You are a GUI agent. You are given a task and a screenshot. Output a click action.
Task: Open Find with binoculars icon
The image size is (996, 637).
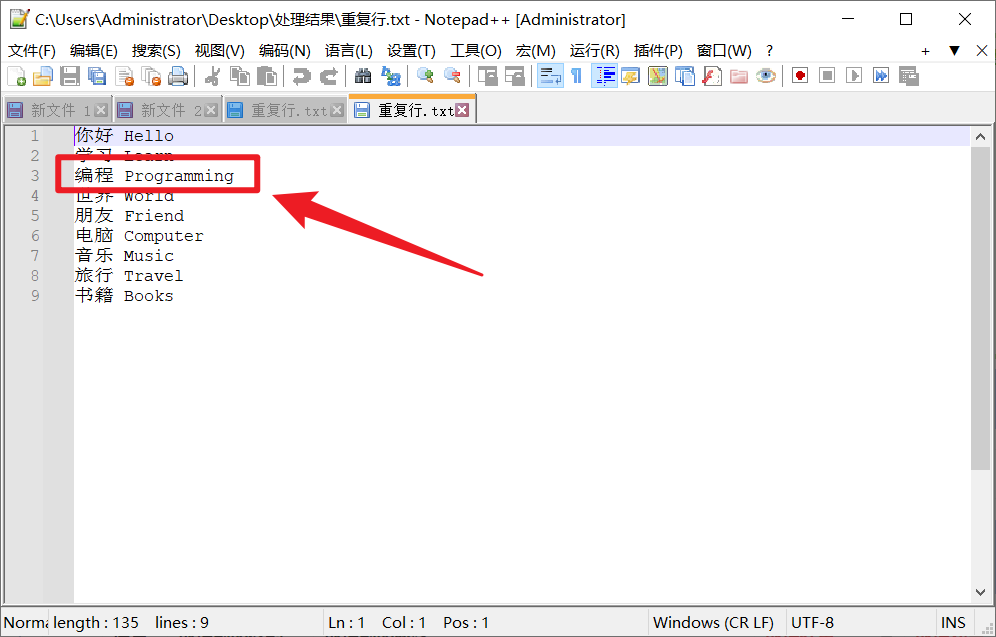[x=363, y=76]
